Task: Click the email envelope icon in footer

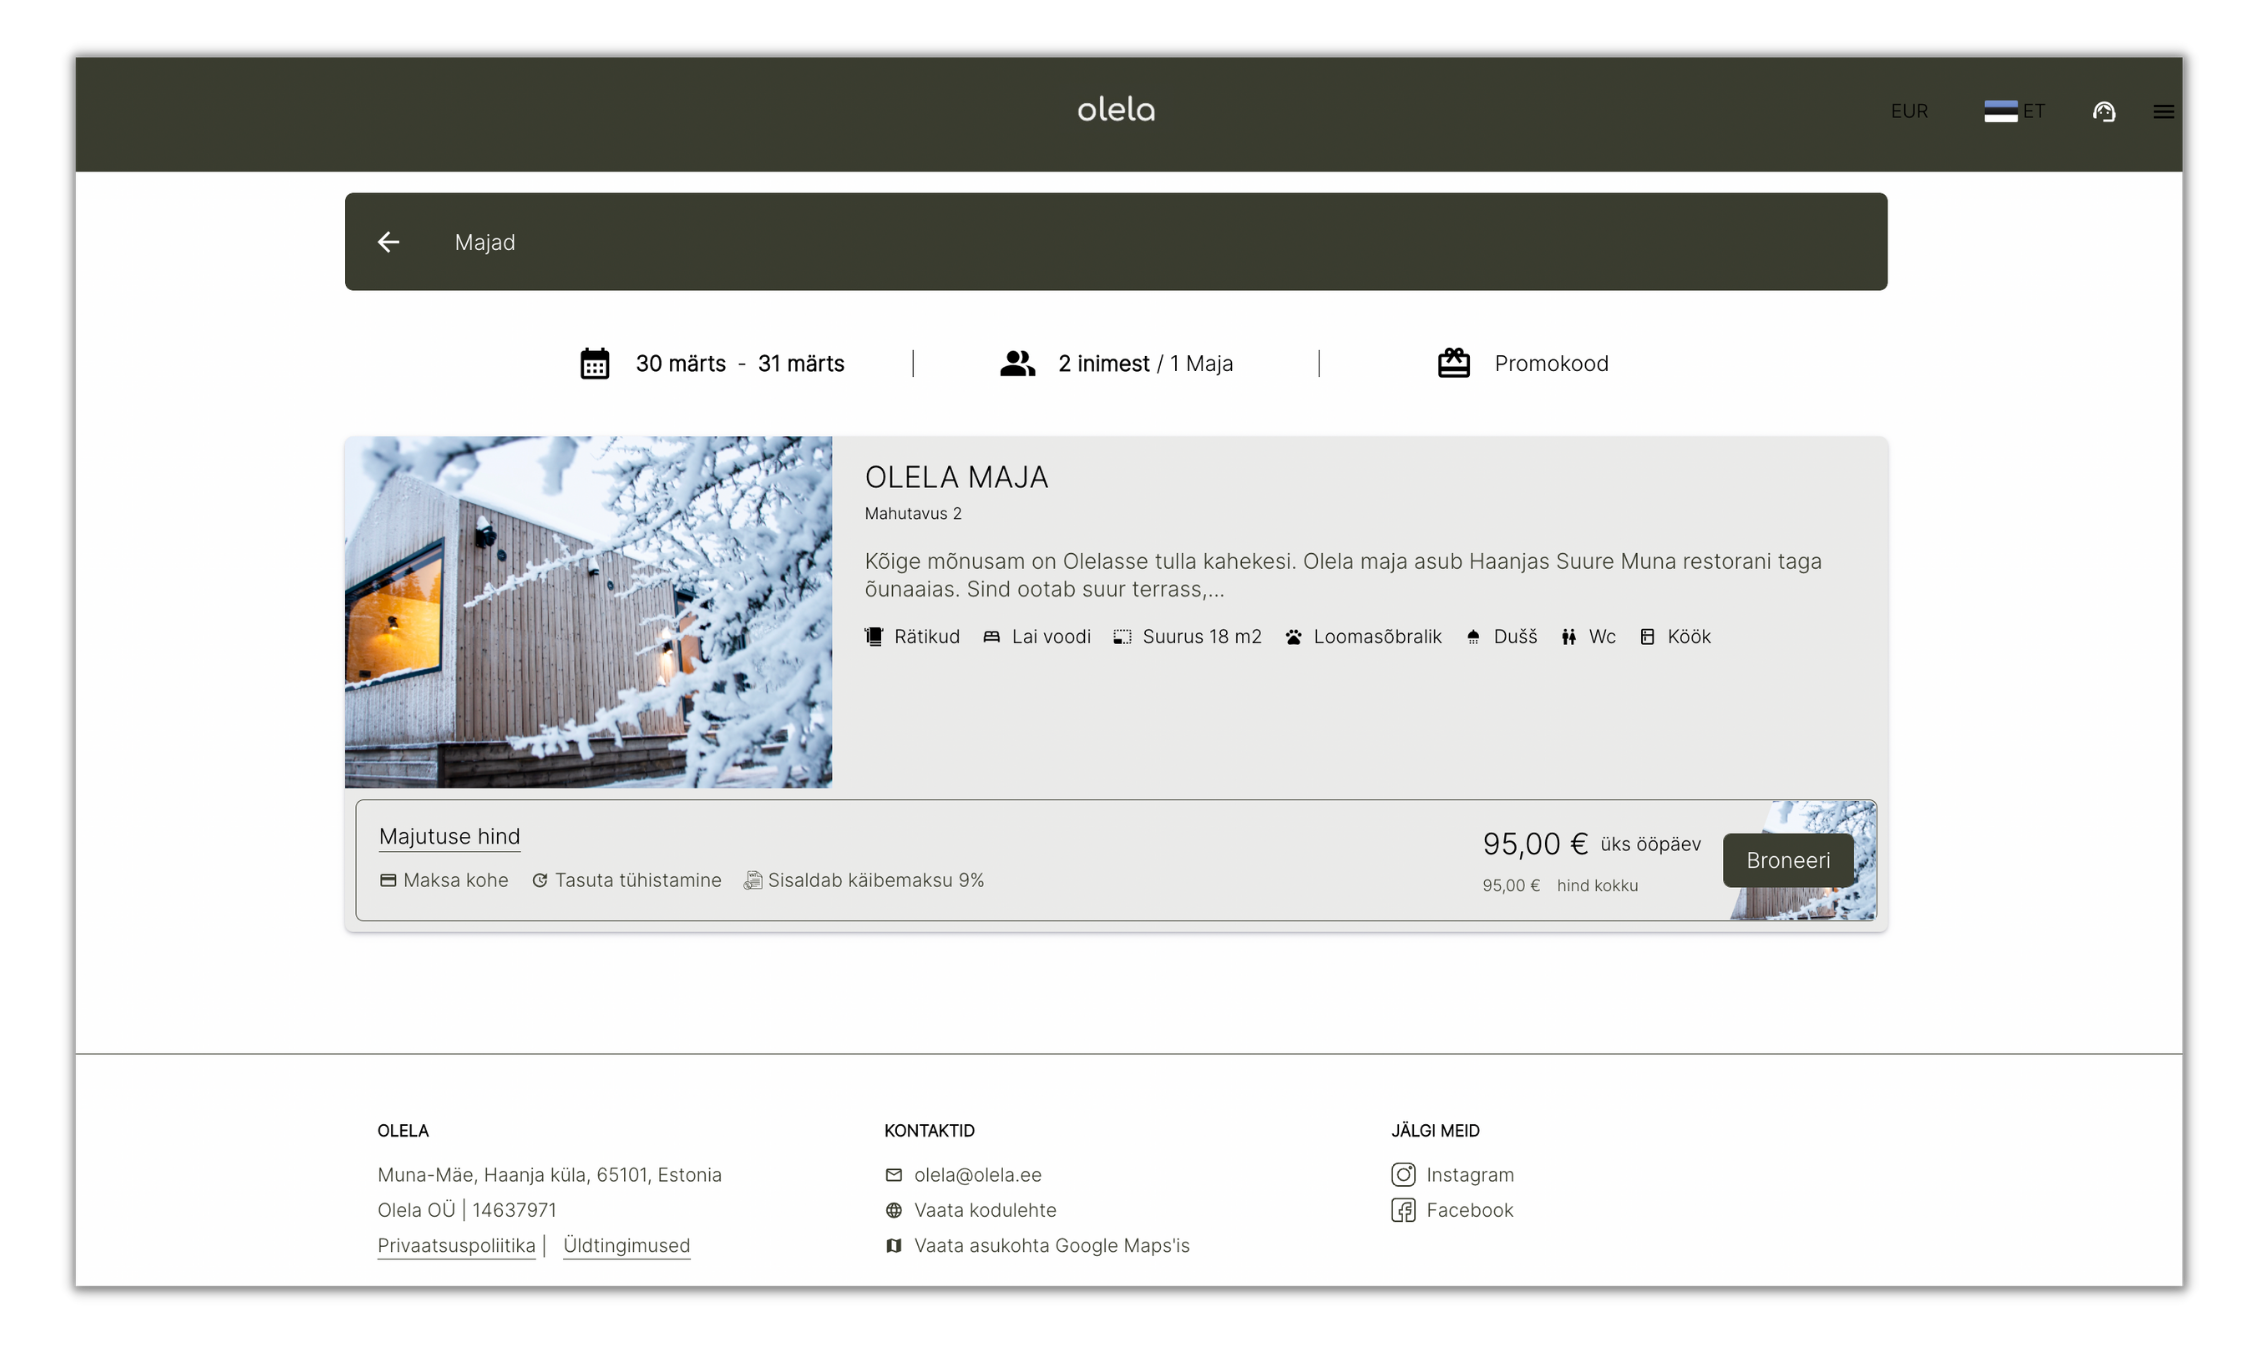Action: [x=894, y=1174]
